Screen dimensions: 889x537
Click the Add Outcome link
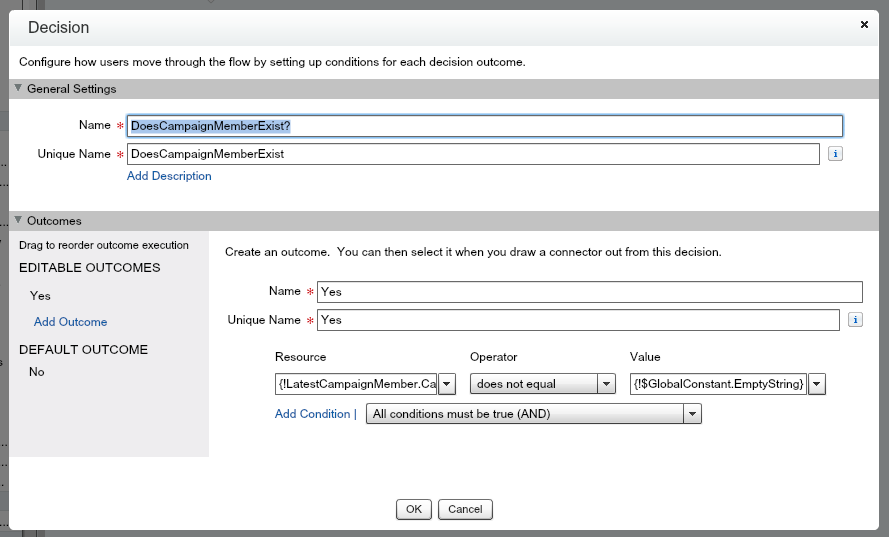70,322
